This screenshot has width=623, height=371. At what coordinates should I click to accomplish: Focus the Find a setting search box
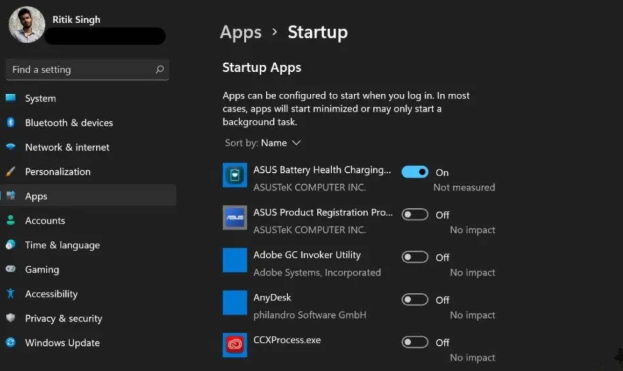coord(87,70)
